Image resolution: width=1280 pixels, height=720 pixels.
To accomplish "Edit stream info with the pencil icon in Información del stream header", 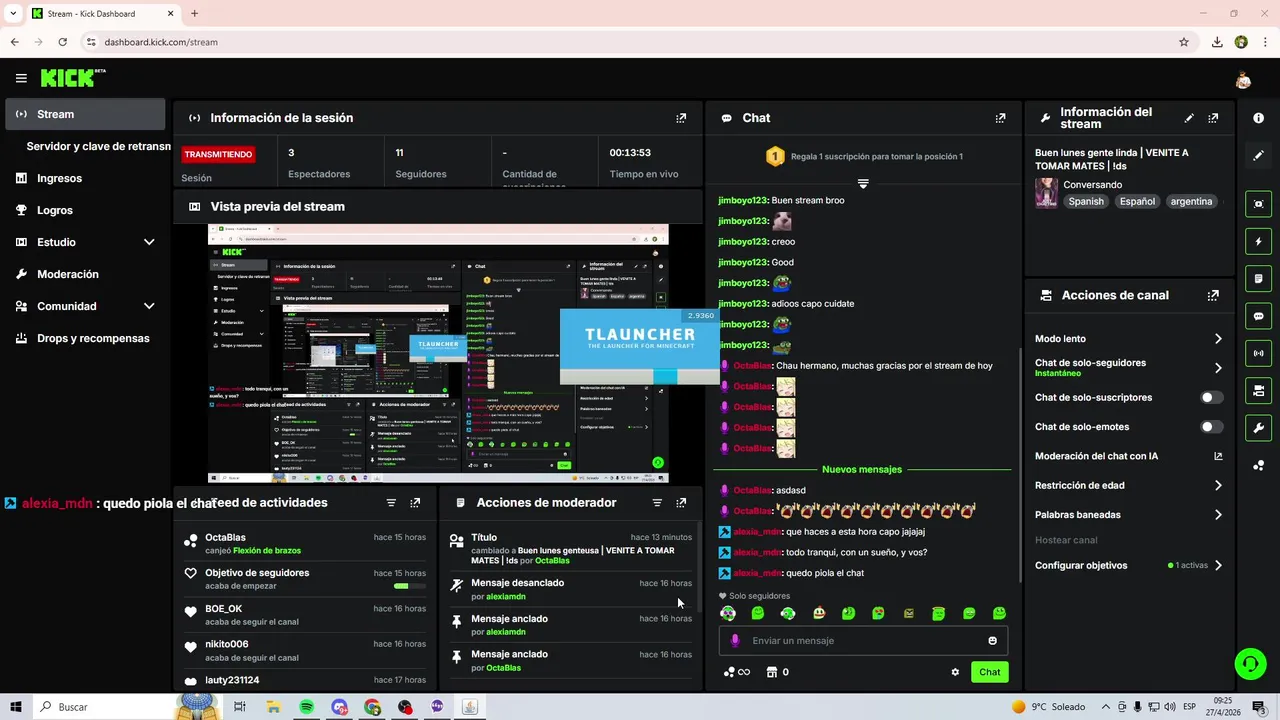I will coord(1189,118).
